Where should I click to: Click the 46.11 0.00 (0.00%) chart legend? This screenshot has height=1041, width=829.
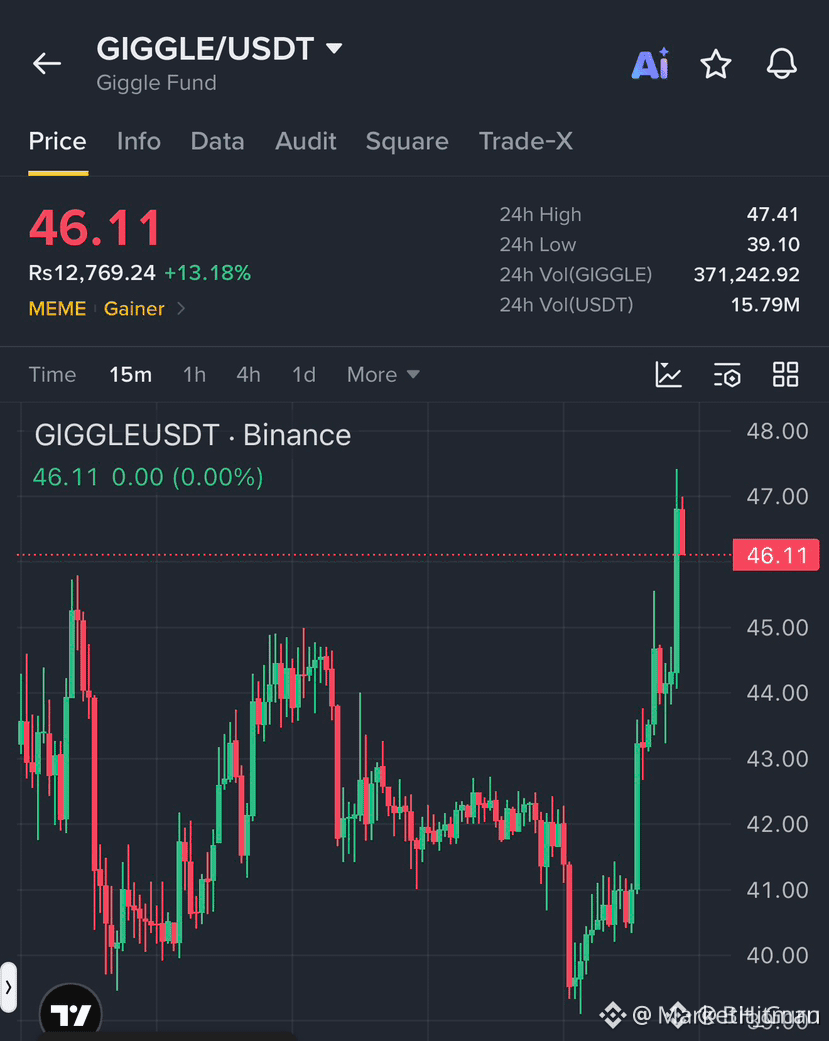148,477
